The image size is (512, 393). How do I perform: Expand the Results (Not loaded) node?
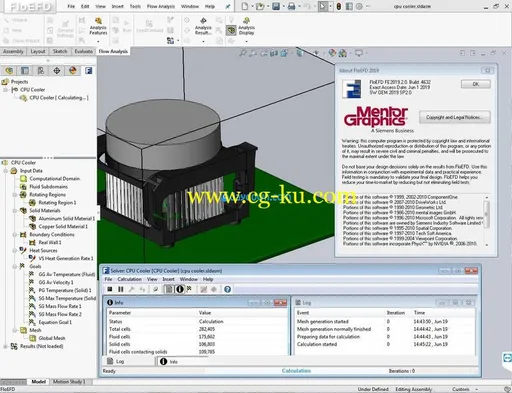(x=6, y=346)
